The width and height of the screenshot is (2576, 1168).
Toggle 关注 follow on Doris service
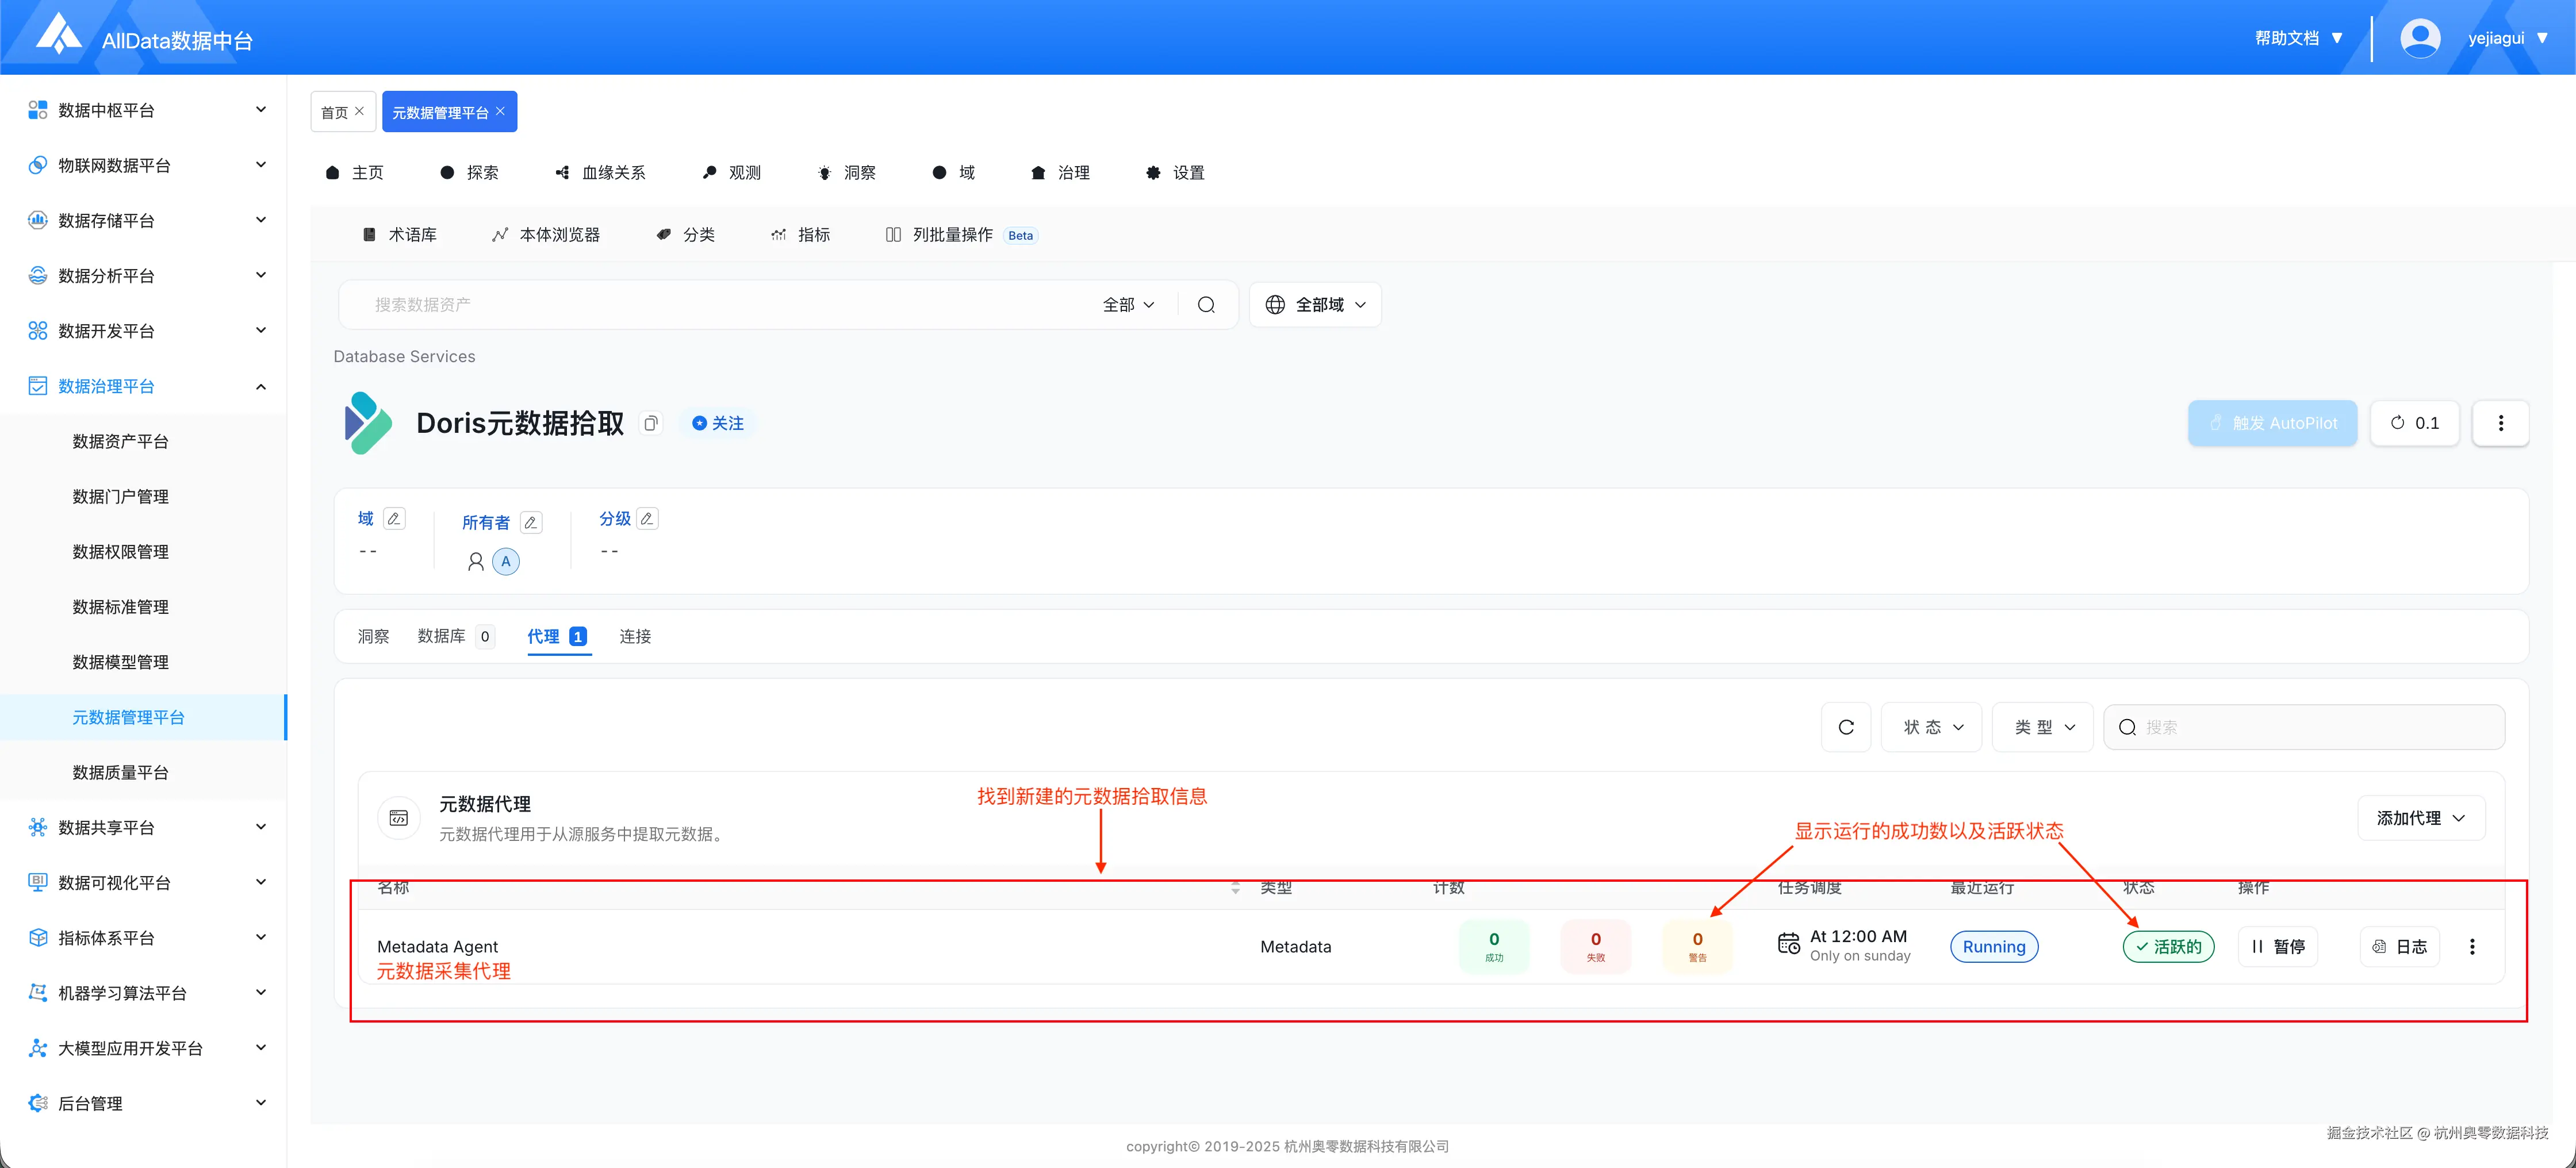[x=718, y=423]
